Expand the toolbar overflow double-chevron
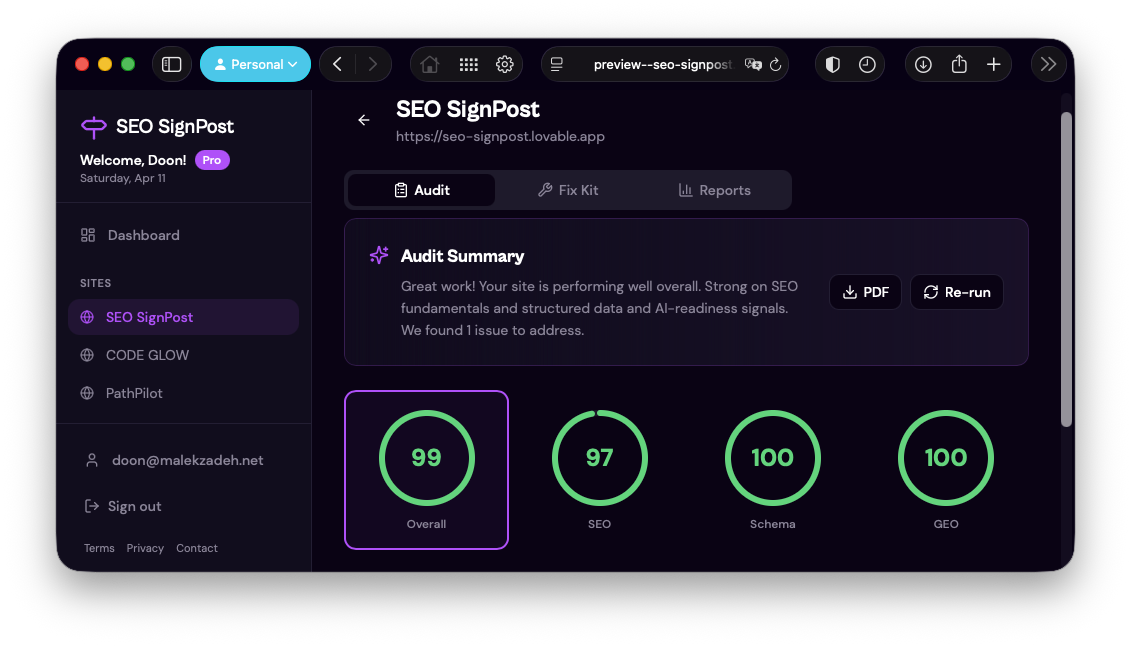Viewport: 1131px width, 646px height. point(1048,64)
